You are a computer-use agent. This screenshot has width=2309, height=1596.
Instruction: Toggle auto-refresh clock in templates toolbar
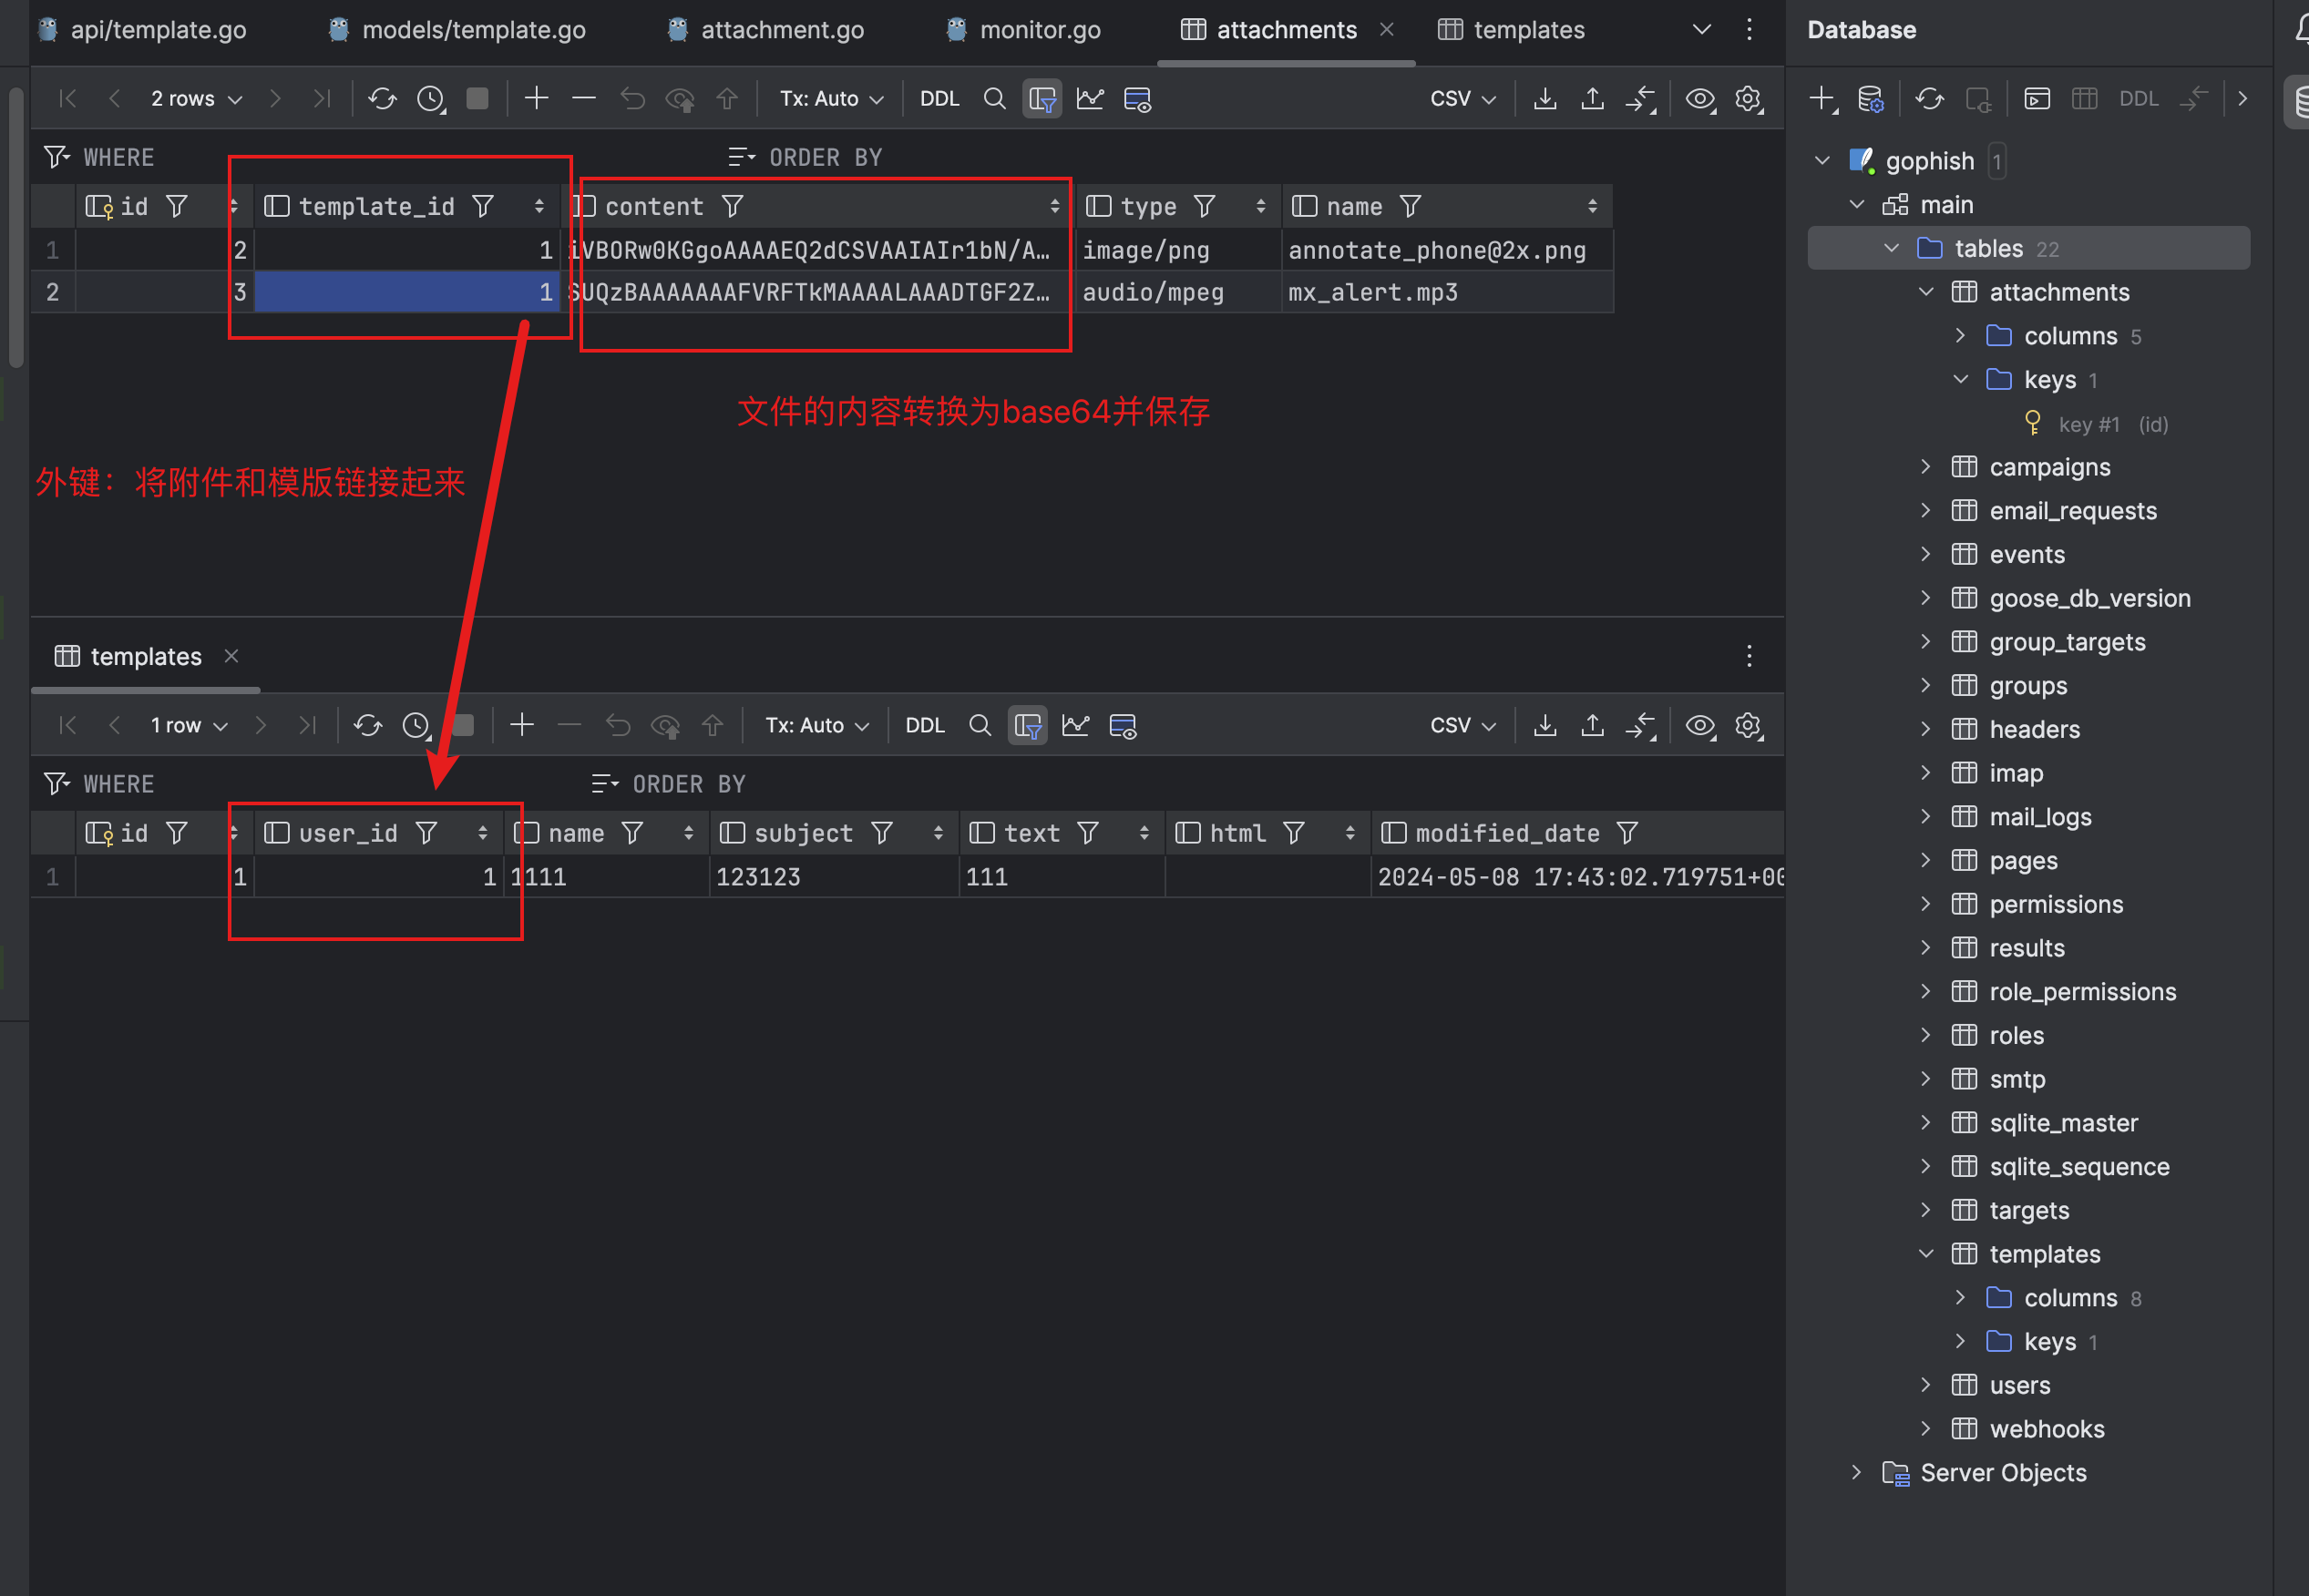[x=417, y=725]
